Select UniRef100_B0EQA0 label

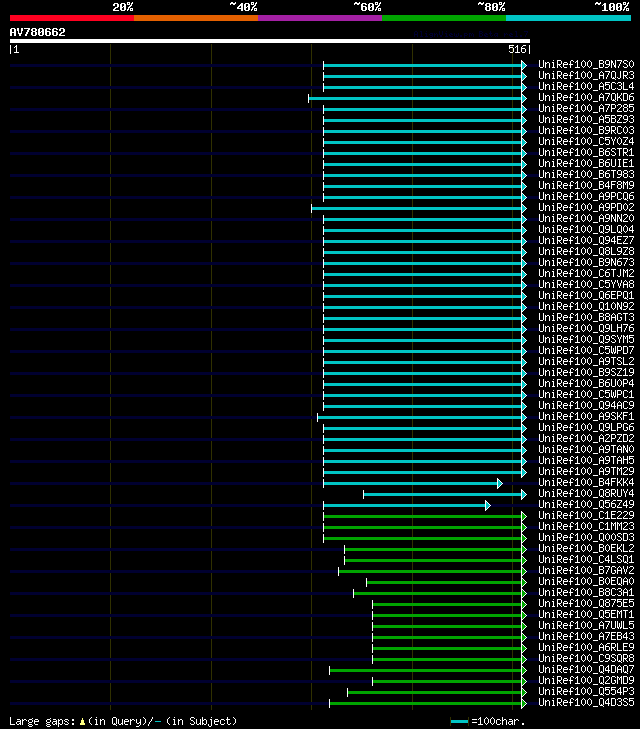586,582
